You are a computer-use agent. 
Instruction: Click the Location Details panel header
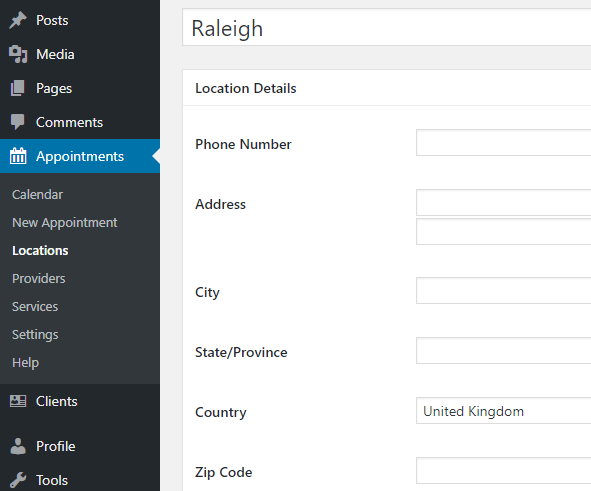(387, 88)
